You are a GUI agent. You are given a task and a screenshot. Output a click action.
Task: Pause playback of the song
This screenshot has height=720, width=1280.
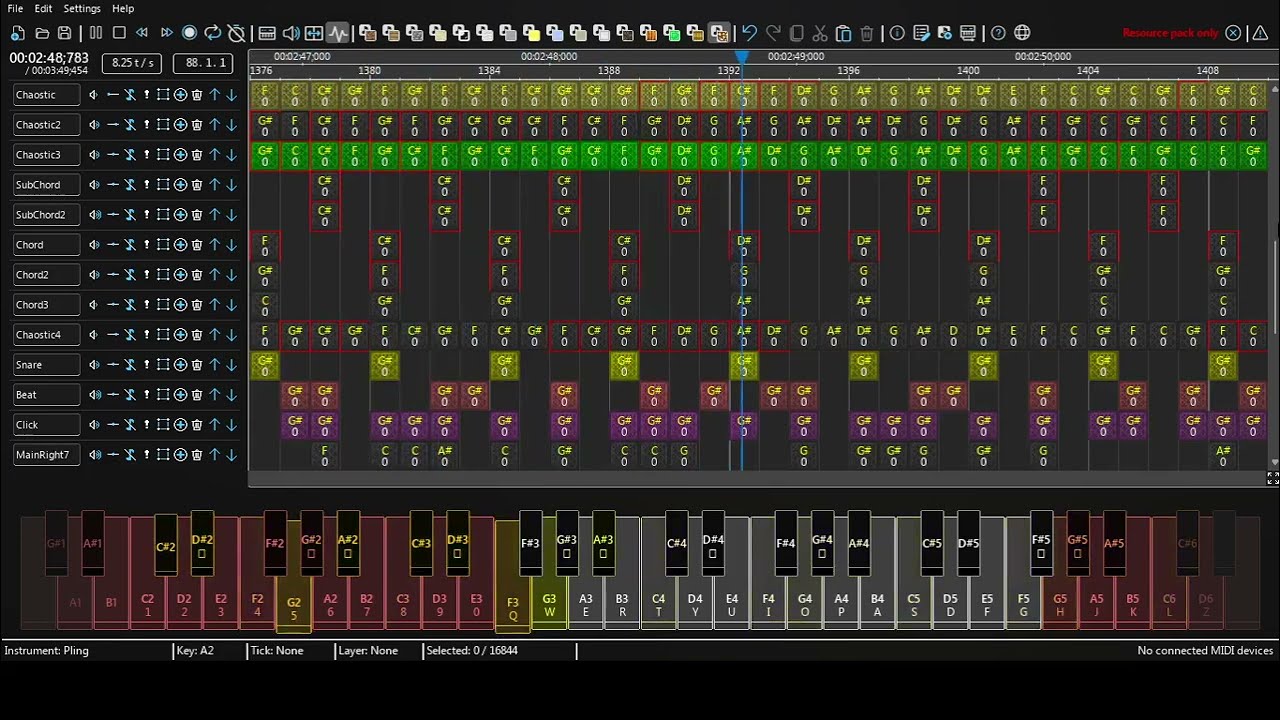96,33
